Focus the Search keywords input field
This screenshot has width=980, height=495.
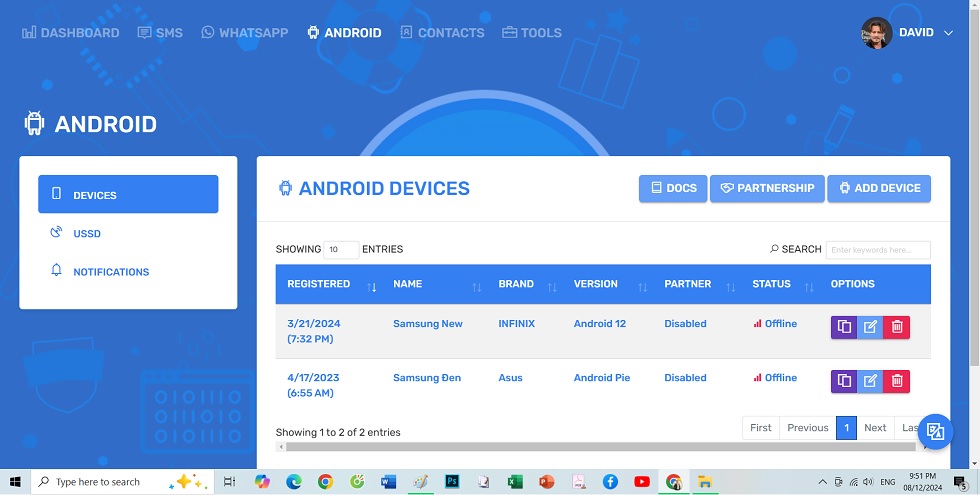click(877, 250)
